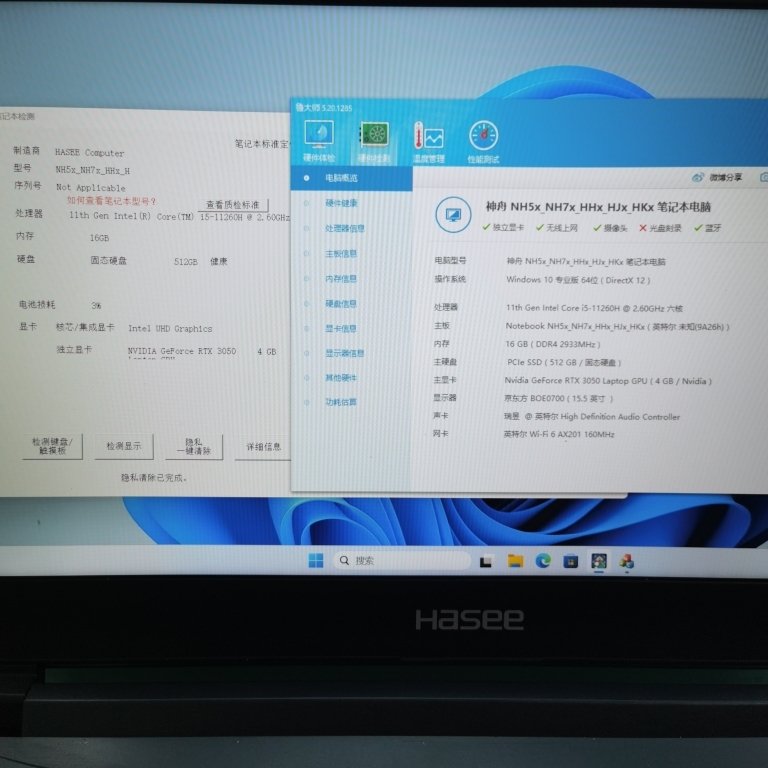Screen dimensions: 768x768
Task: Open the 硬件体检 hardware checkup icon
Action: (319, 137)
